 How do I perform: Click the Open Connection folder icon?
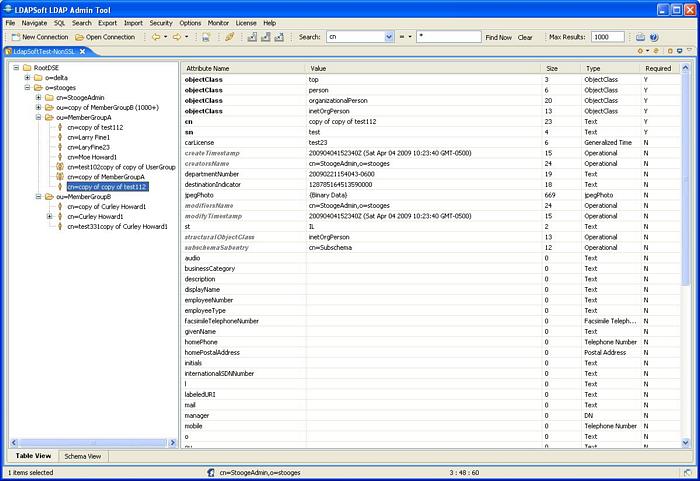pyautogui.click(x=78, y=37)
